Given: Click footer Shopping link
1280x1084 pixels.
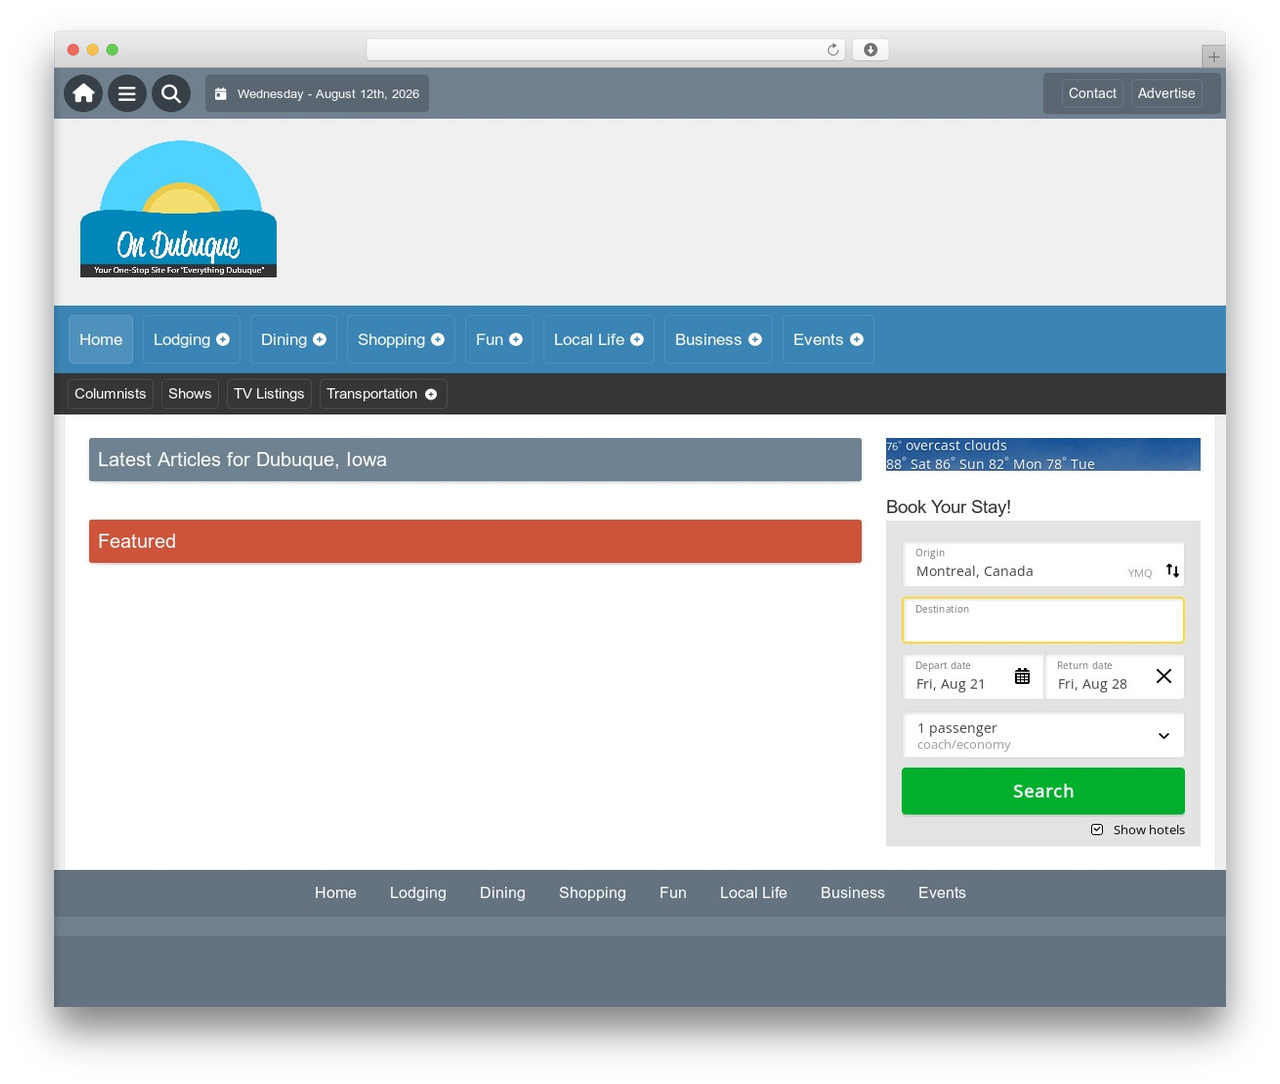Looking at the screenshot, I should [592, 893].
